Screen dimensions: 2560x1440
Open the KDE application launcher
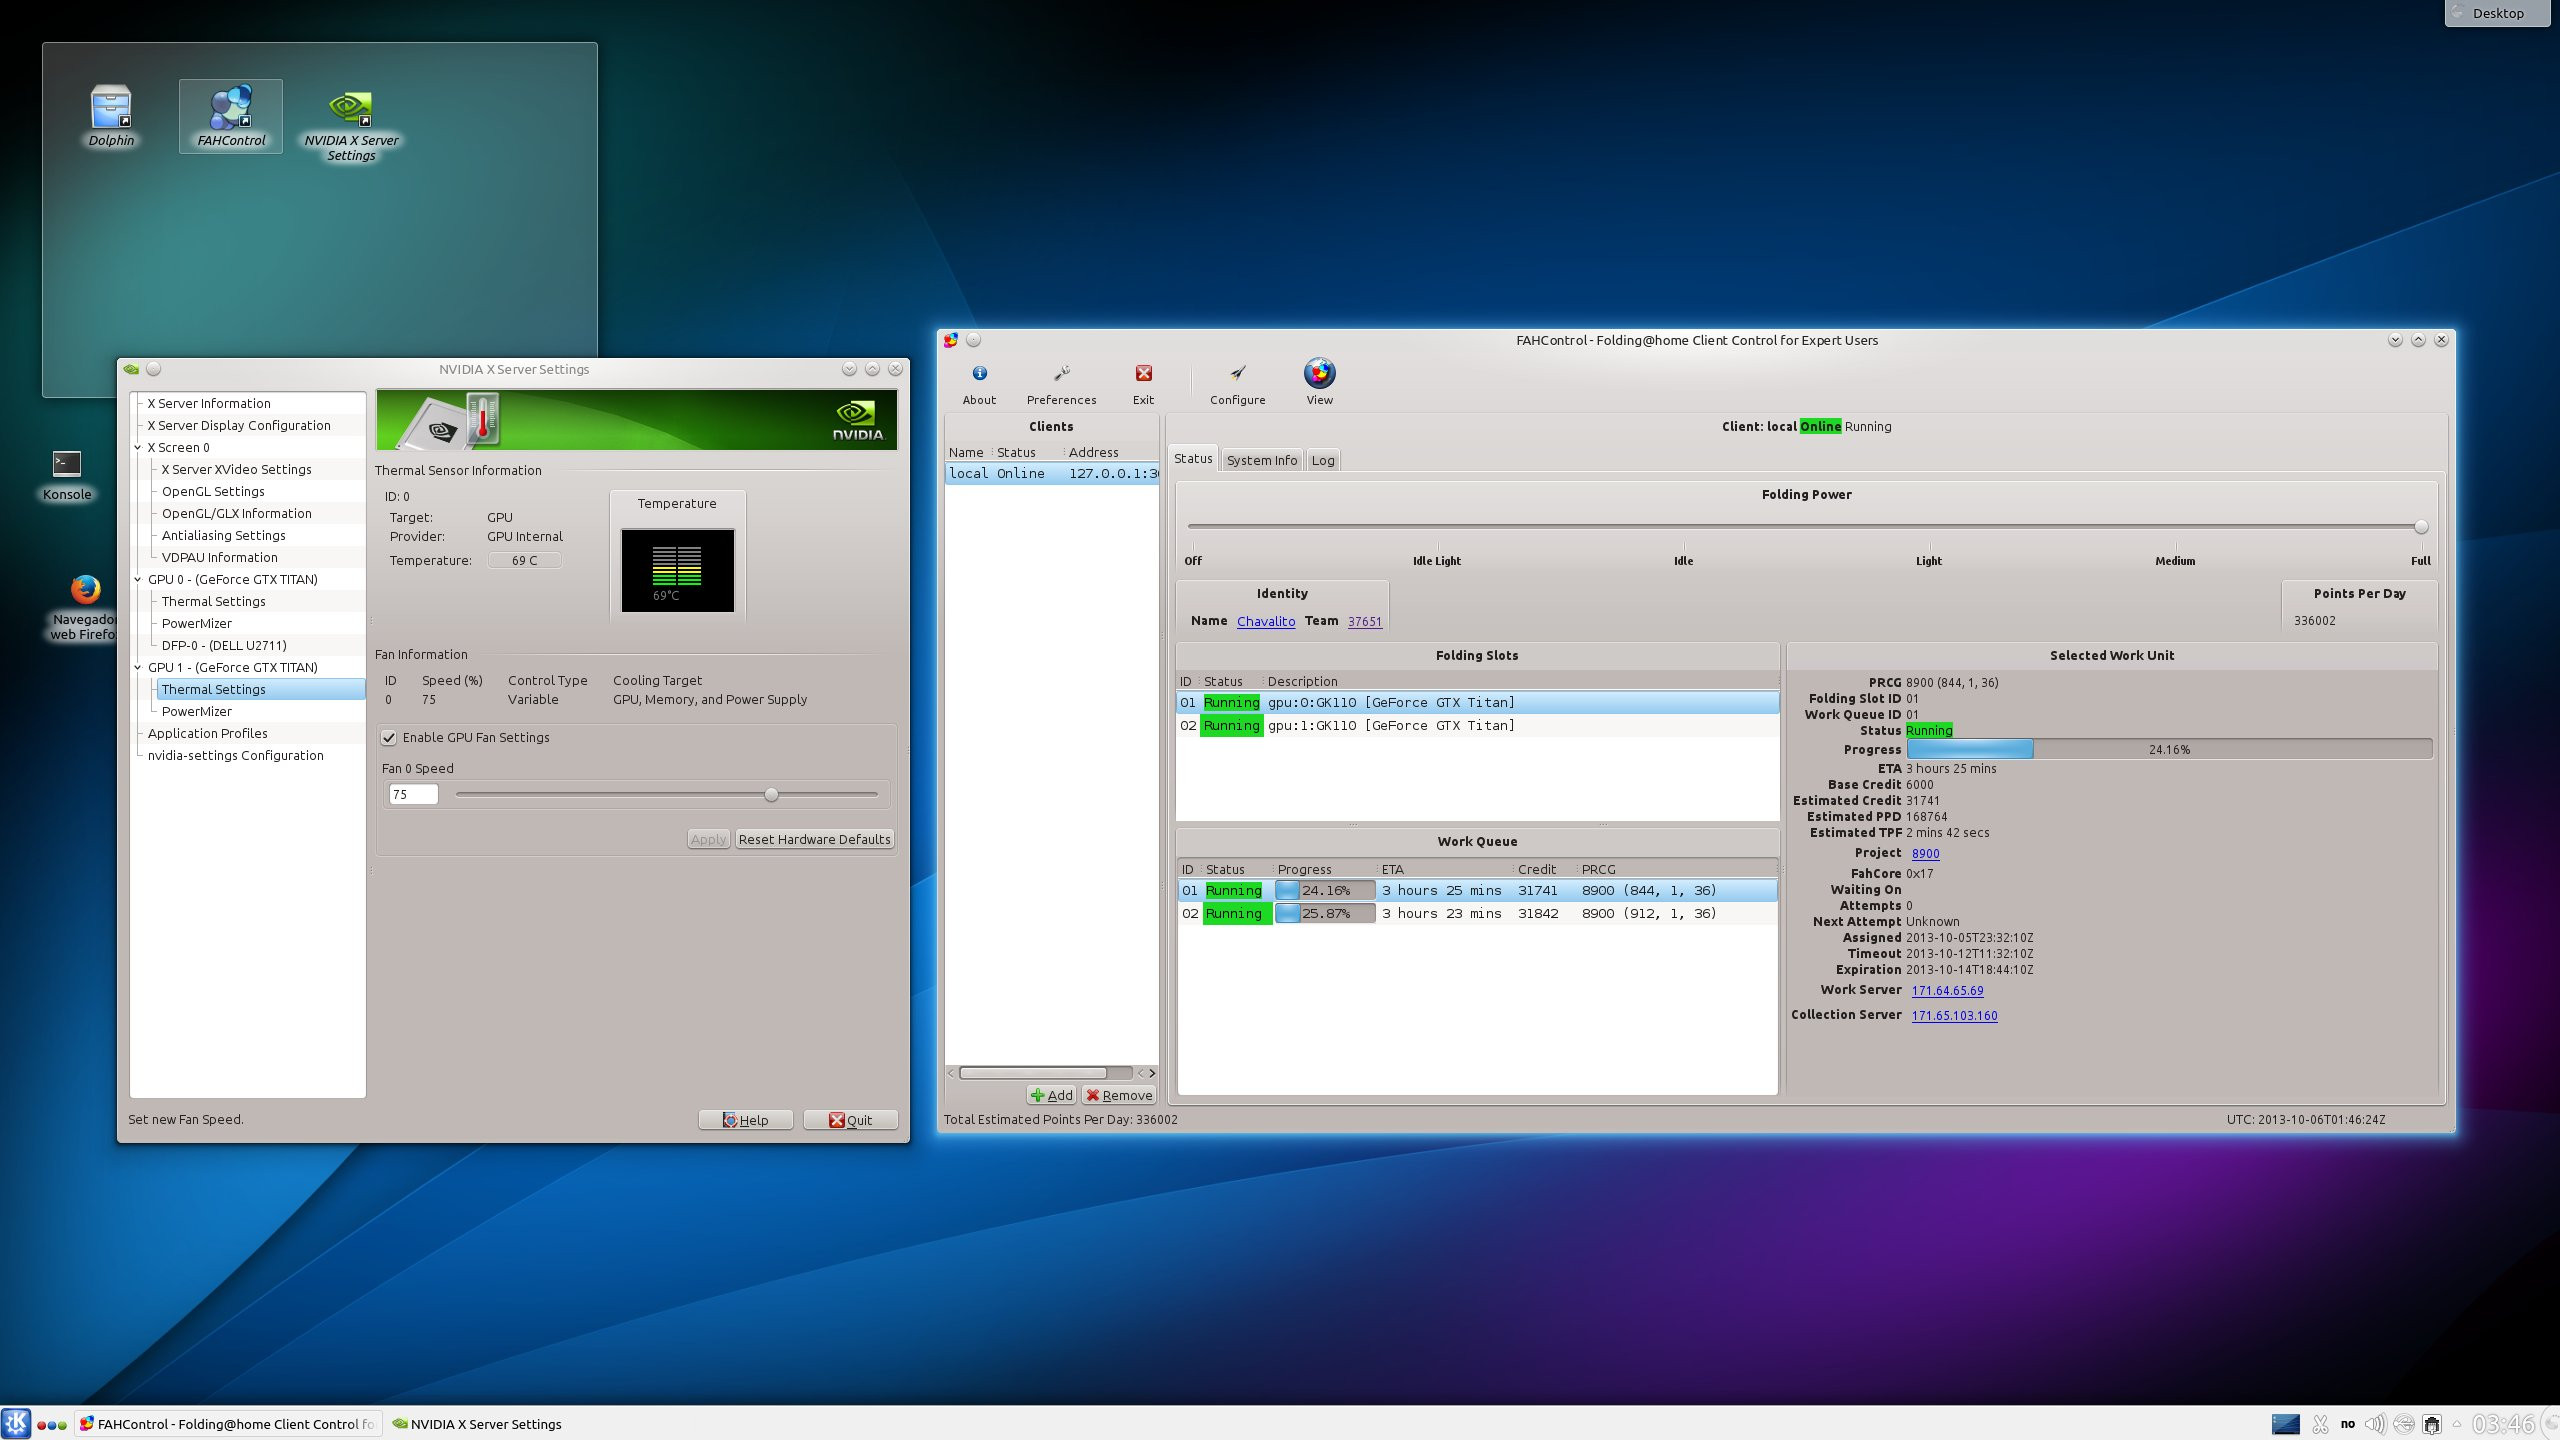[x=16, y=1423]
